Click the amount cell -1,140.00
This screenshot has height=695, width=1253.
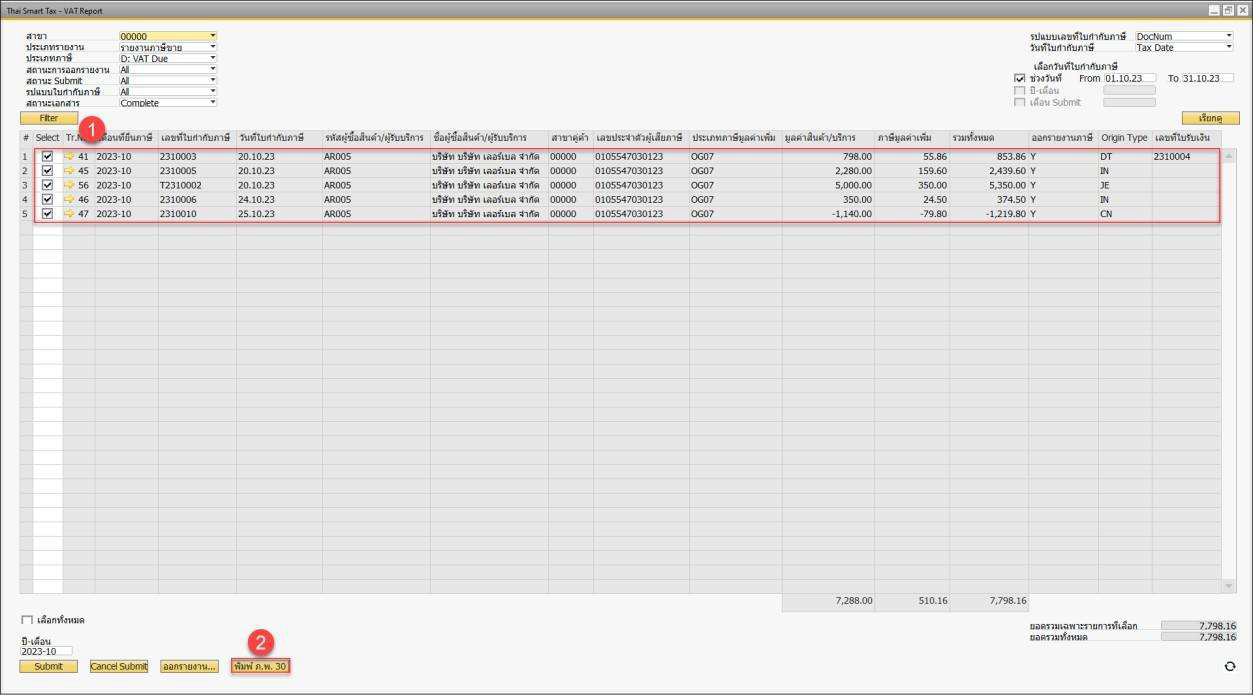click(828, 213)
